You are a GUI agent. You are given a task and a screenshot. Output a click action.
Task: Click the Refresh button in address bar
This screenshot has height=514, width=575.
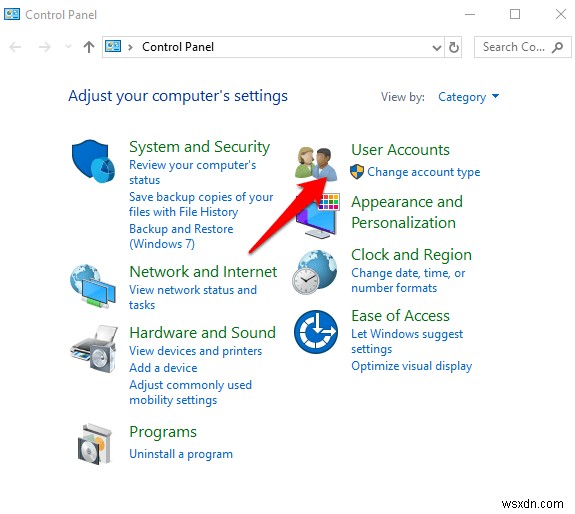coord(454,47)
